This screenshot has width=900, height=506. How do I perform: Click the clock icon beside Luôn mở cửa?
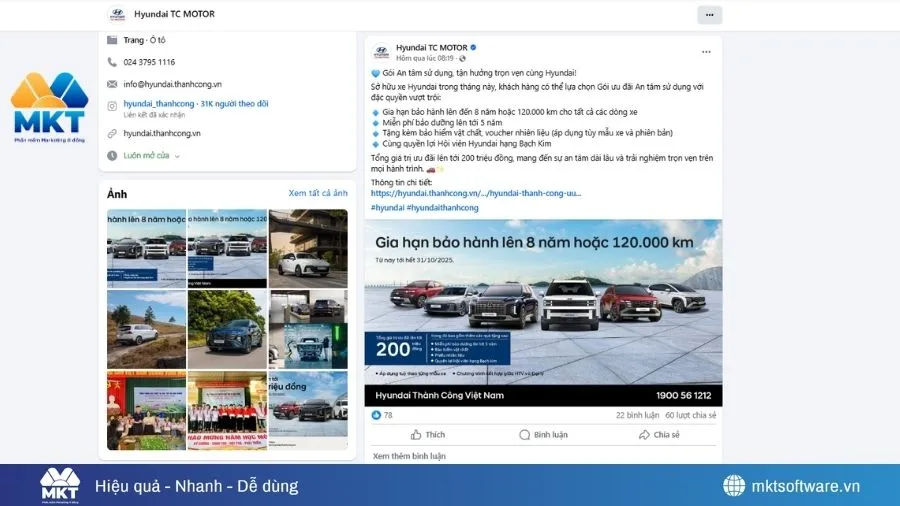[112, 155]
